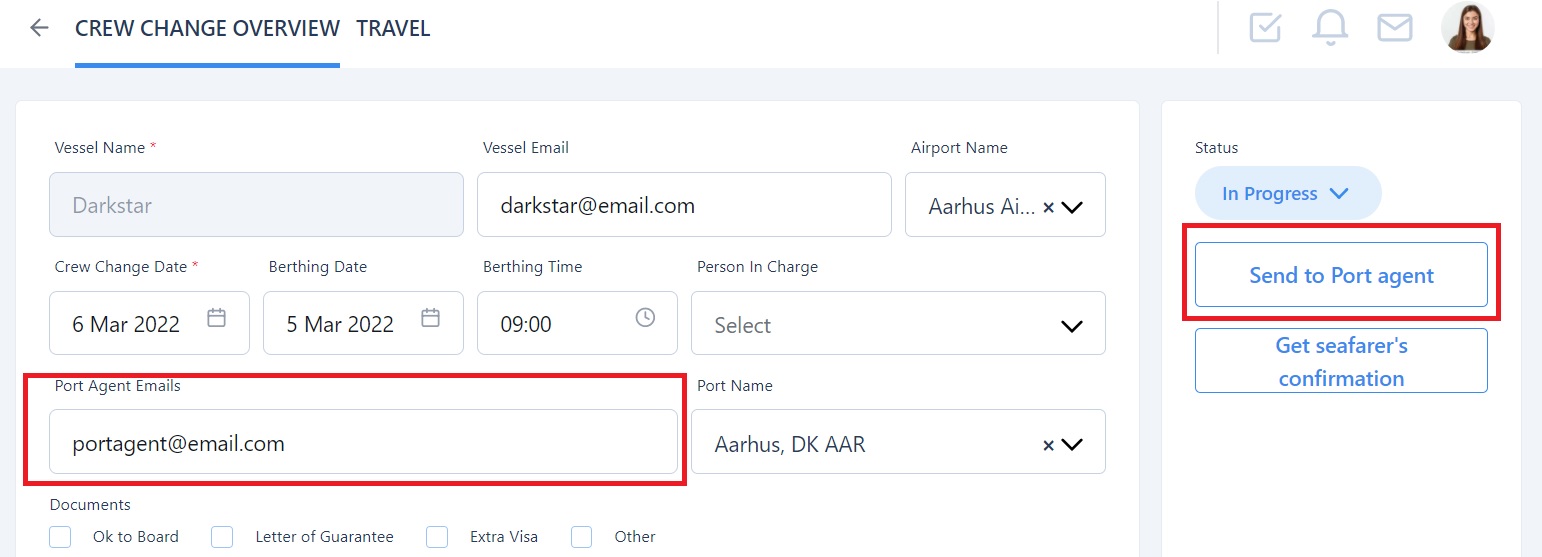Expand the Port Name dropdown arrow
Image resolution: width=1542 pixels, height=557 pixels.
1072,445
